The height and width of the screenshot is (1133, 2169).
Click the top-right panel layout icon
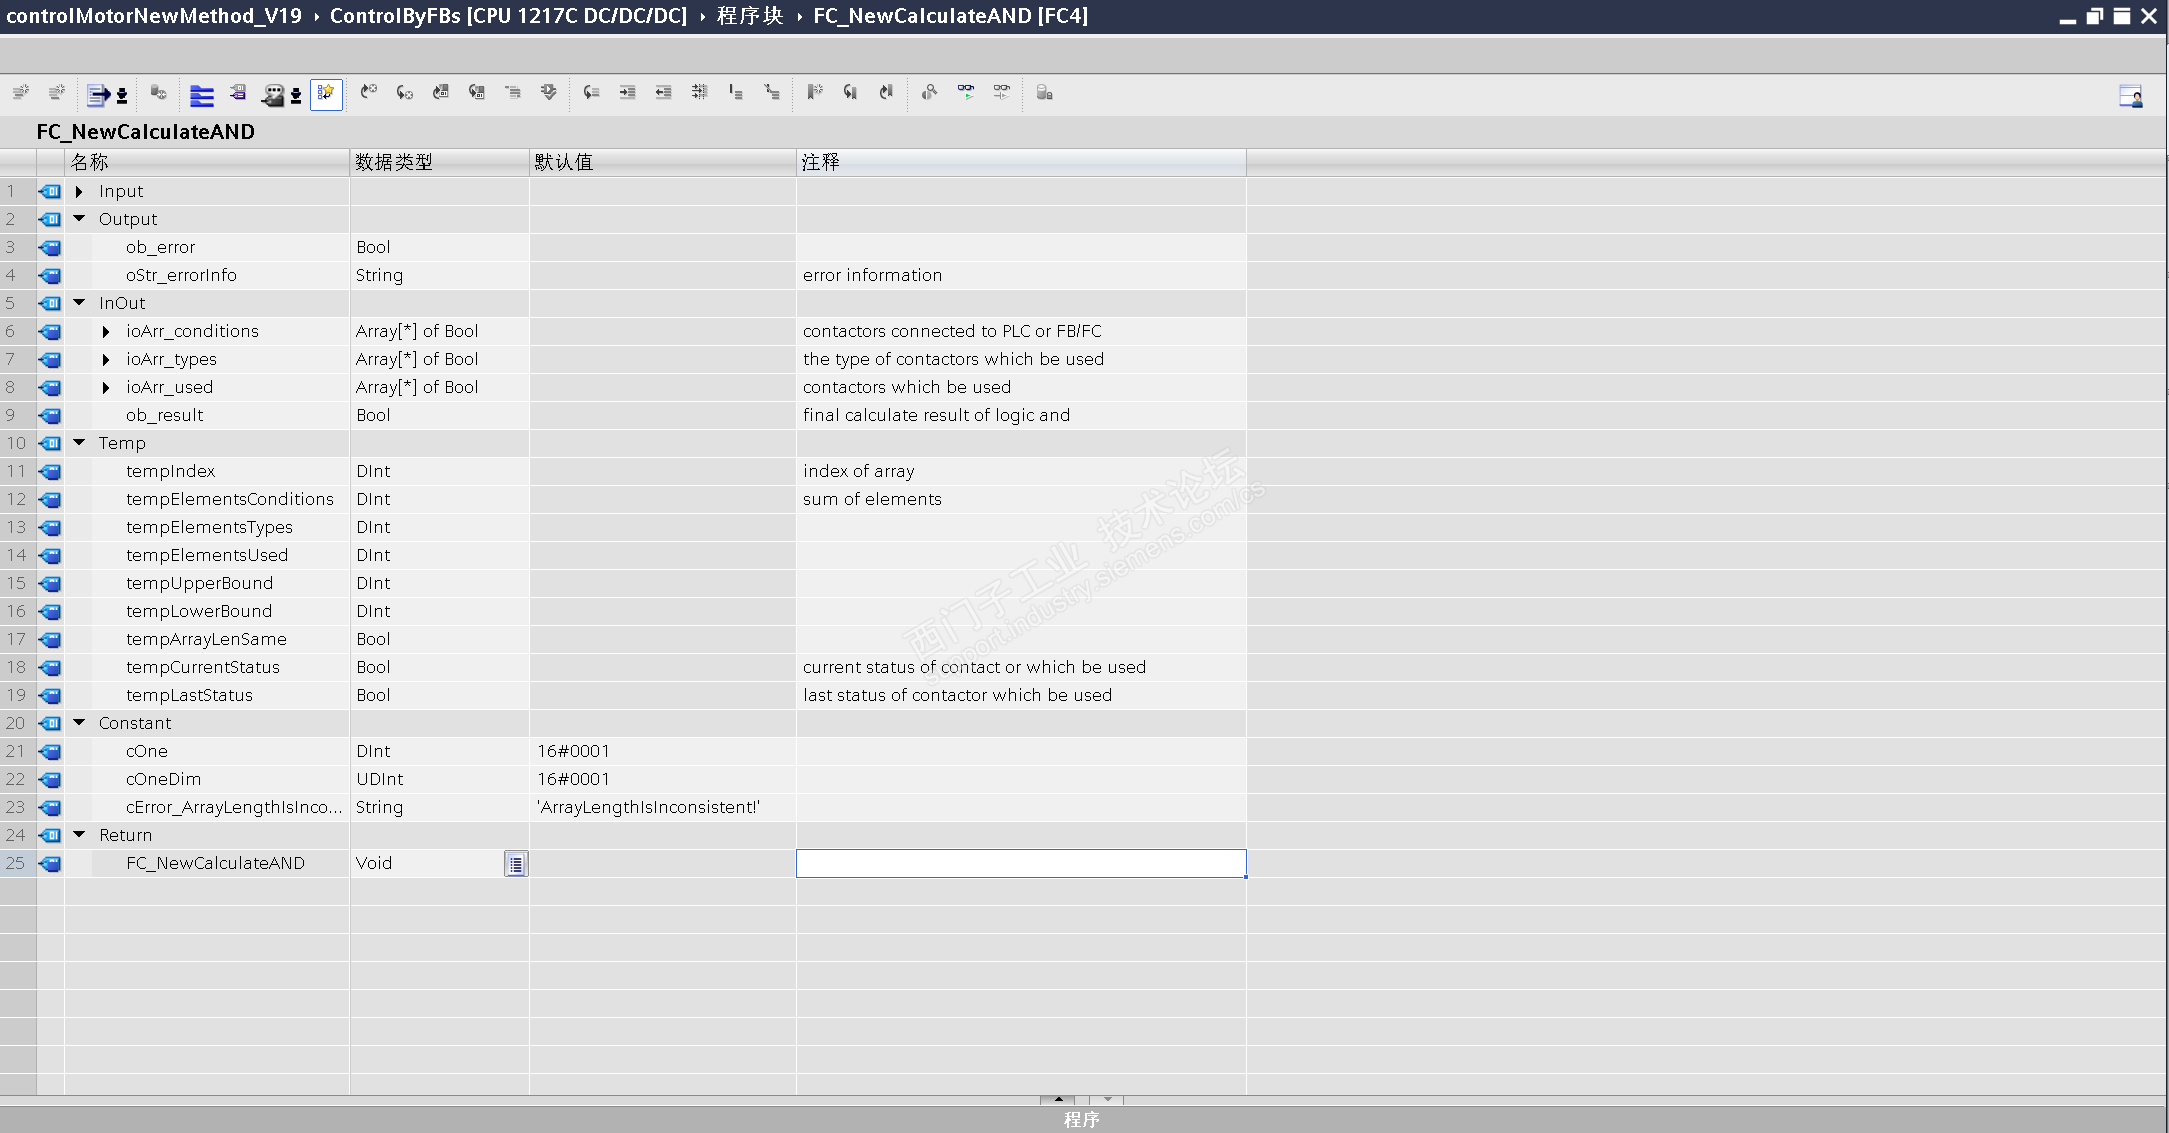click(2130, 96)
